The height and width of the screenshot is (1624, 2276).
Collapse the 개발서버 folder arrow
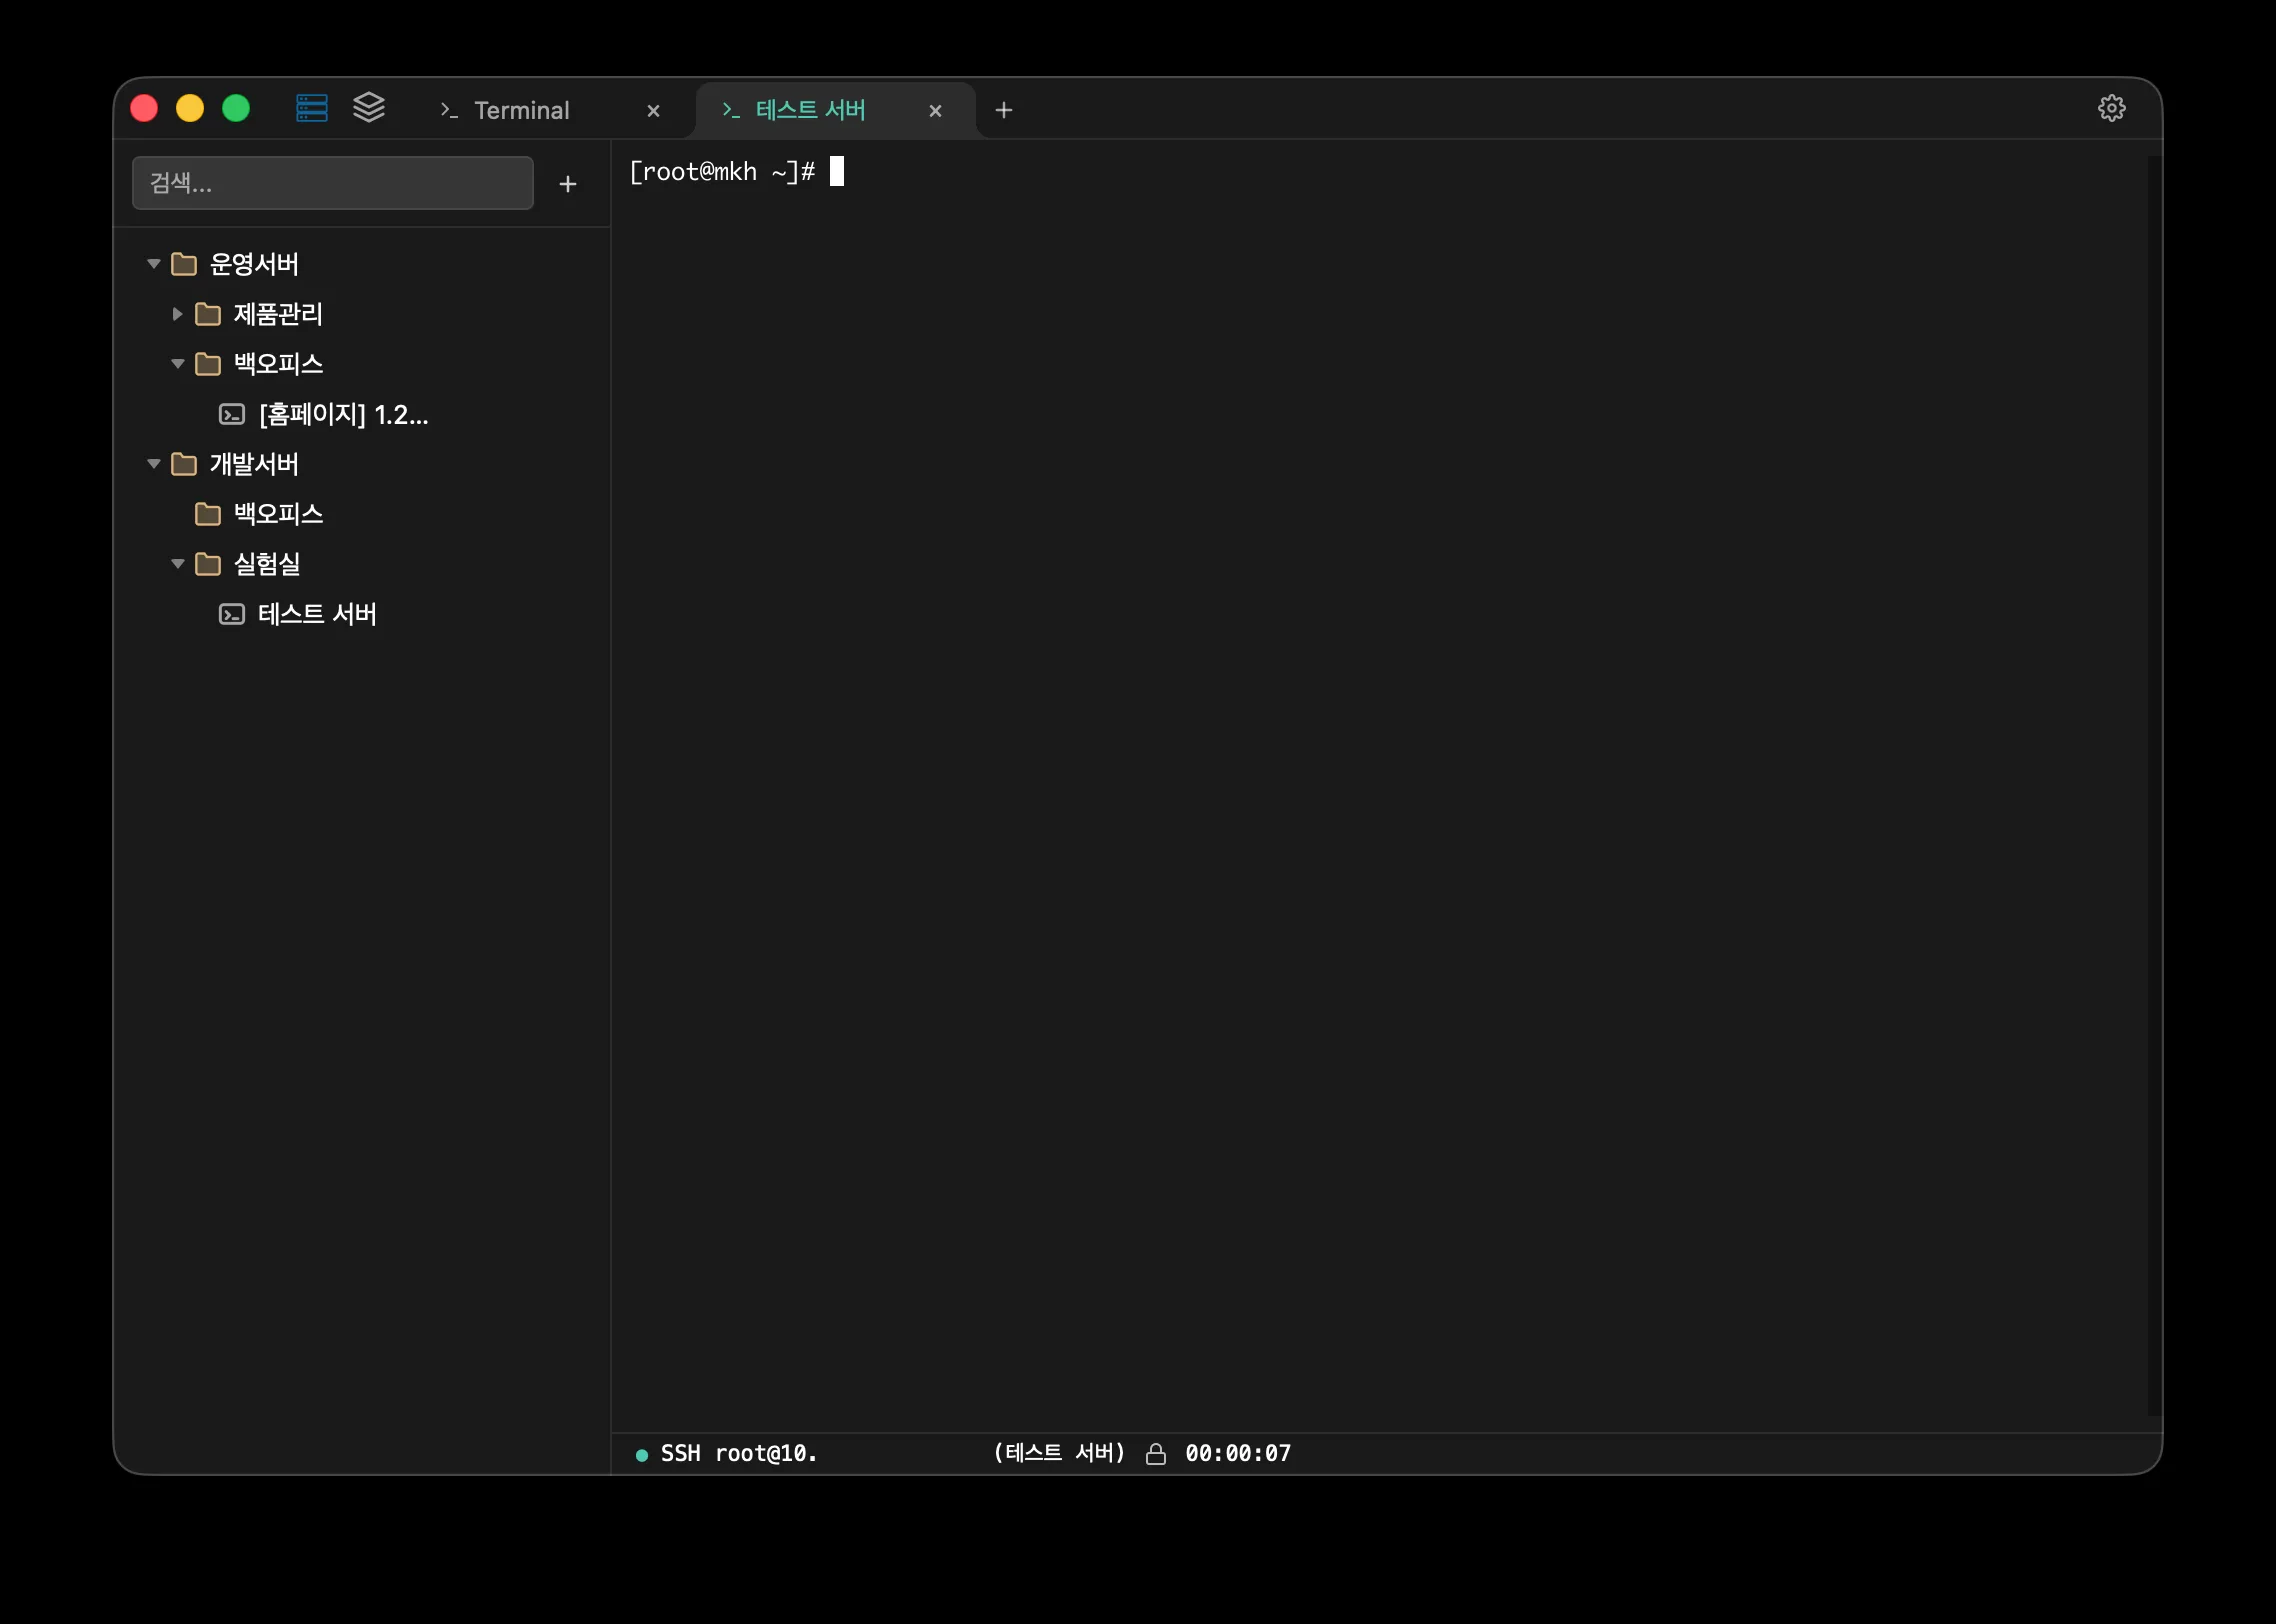pos(154,464)
